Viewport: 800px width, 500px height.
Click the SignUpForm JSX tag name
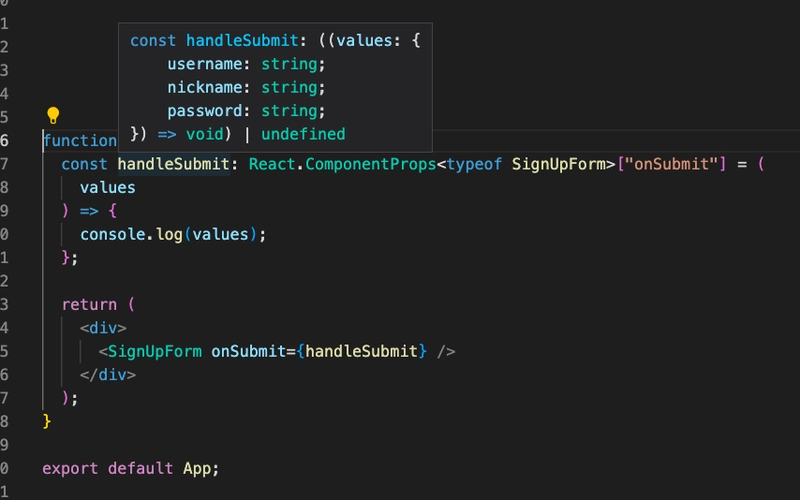tap(155, 352)
